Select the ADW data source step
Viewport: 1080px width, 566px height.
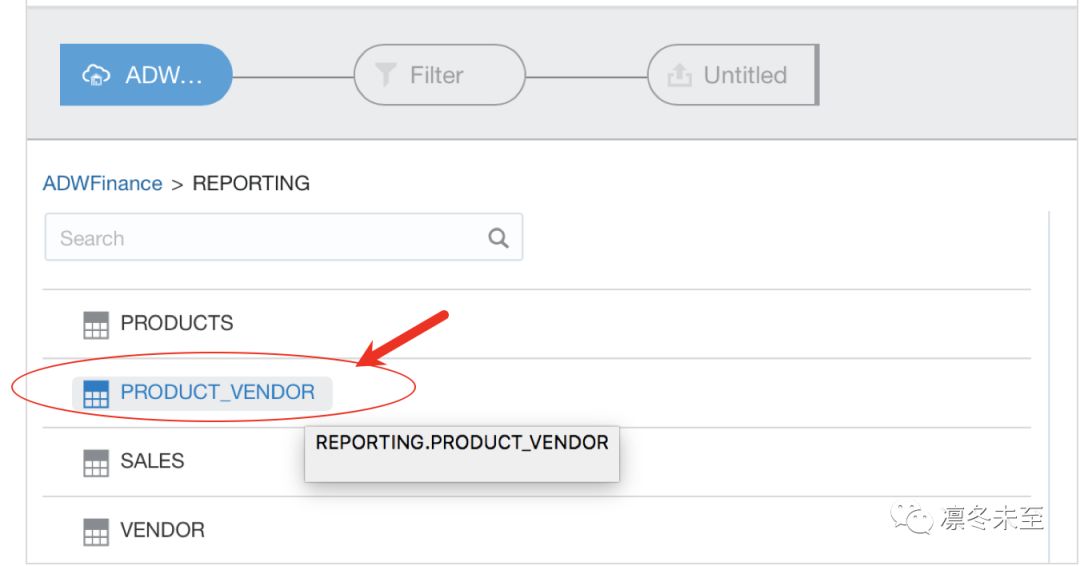[x=146, y=75]
